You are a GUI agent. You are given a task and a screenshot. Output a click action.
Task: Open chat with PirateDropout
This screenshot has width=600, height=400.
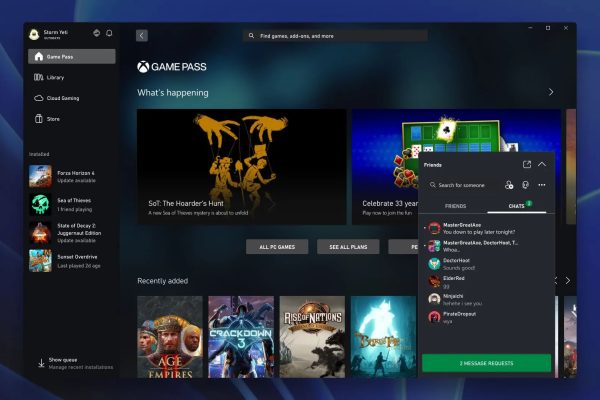tap(487, 317)
